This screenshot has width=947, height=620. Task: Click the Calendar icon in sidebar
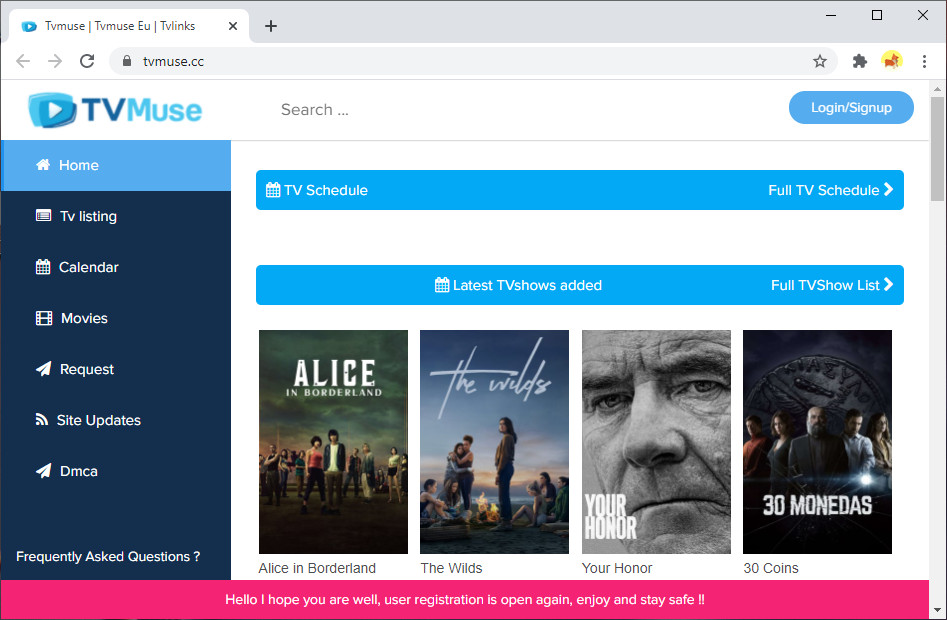point(43,267)
